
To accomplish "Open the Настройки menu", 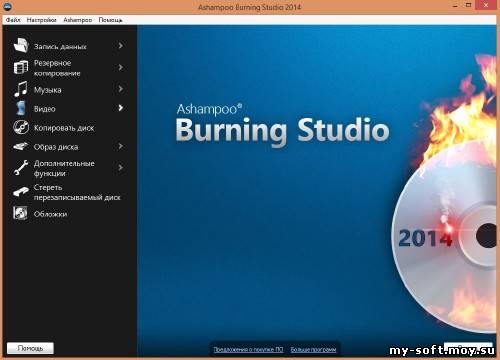I will (x=42, y=20).
